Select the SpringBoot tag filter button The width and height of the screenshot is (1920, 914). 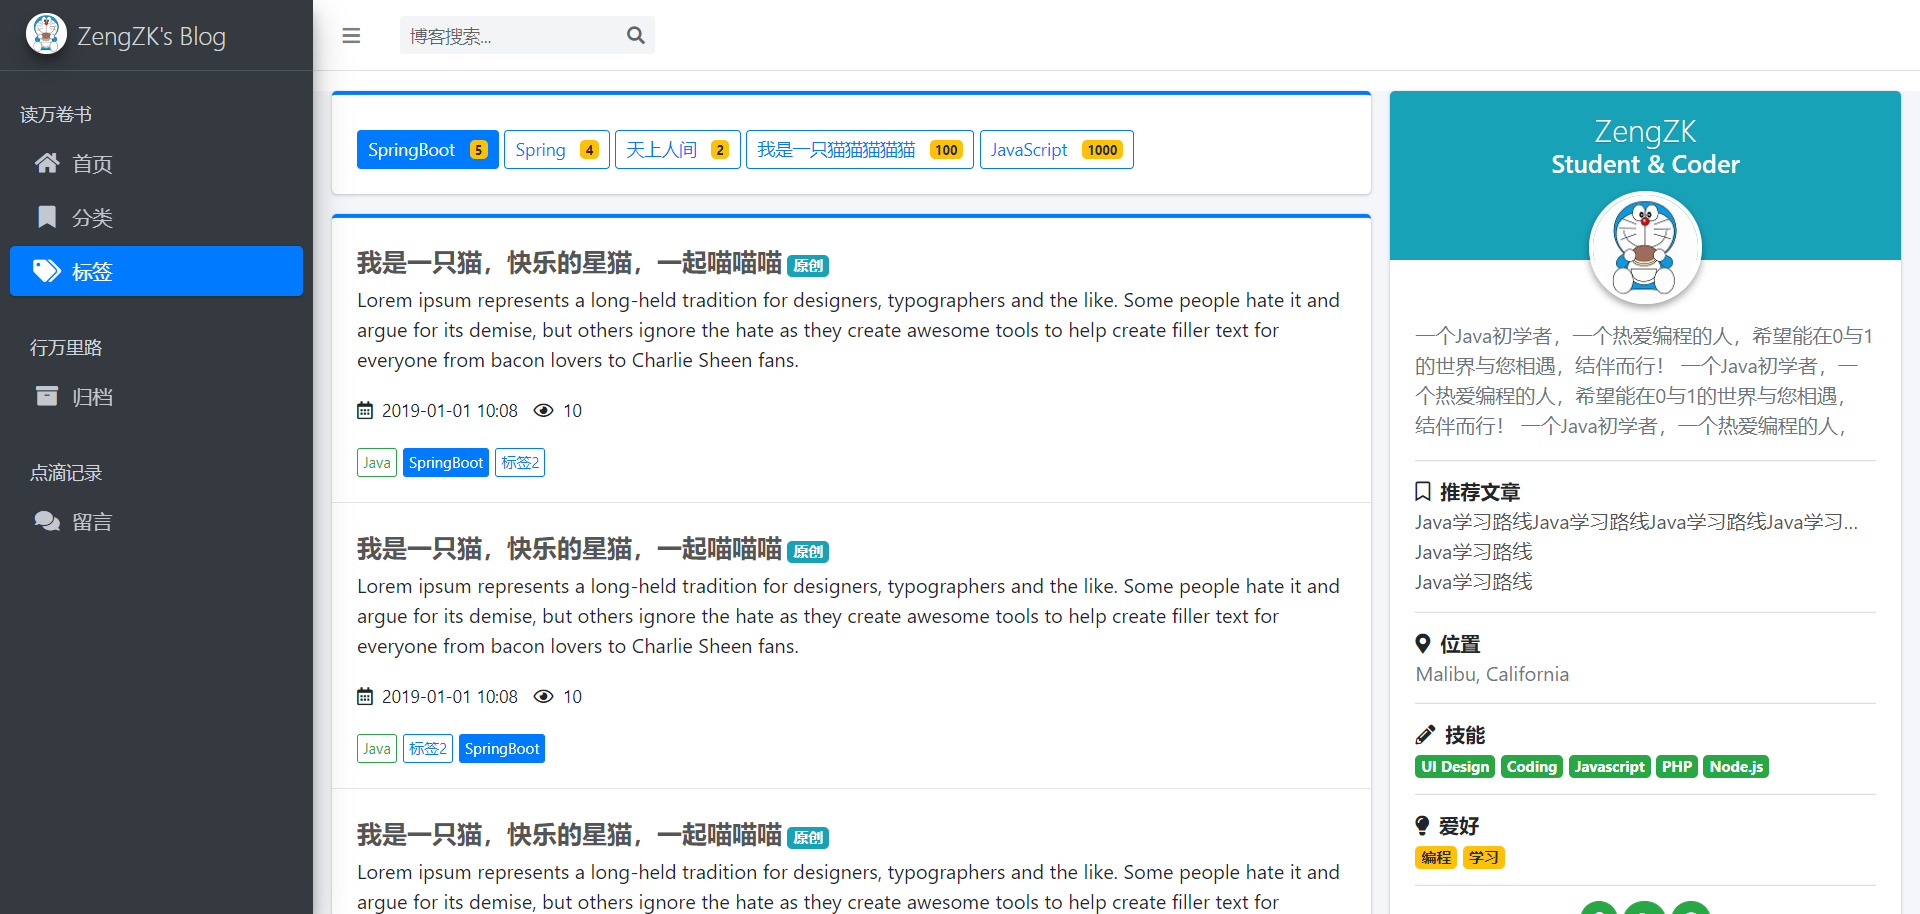click(427, 150)
